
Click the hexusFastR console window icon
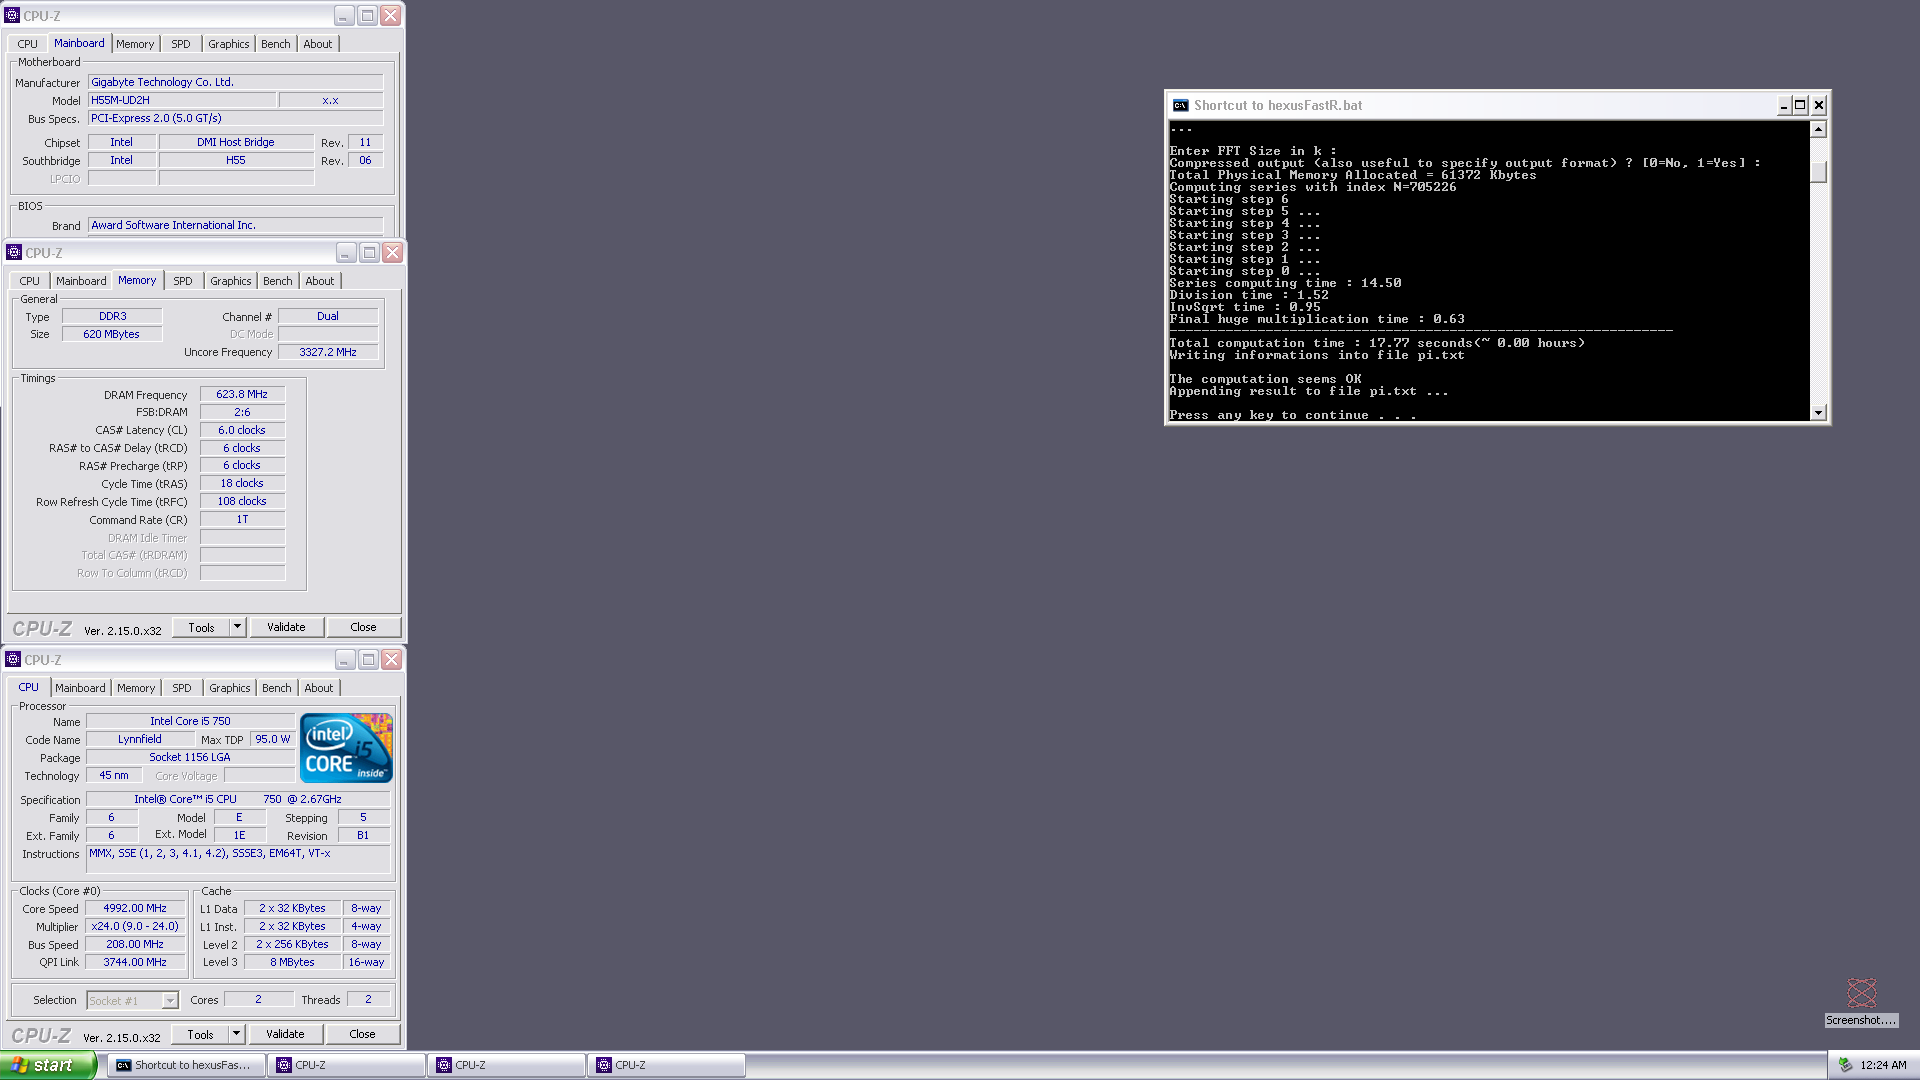point(1181,105)
